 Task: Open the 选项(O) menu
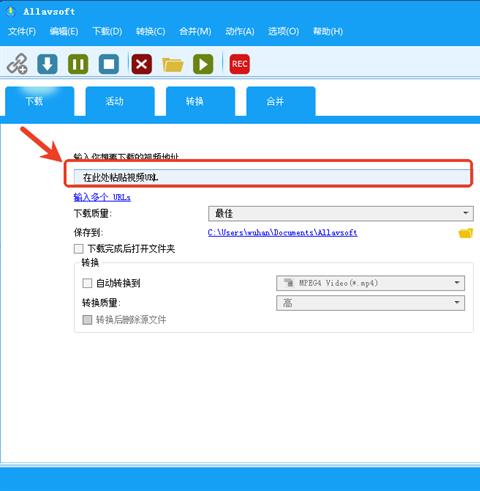[x=283, y=31]
